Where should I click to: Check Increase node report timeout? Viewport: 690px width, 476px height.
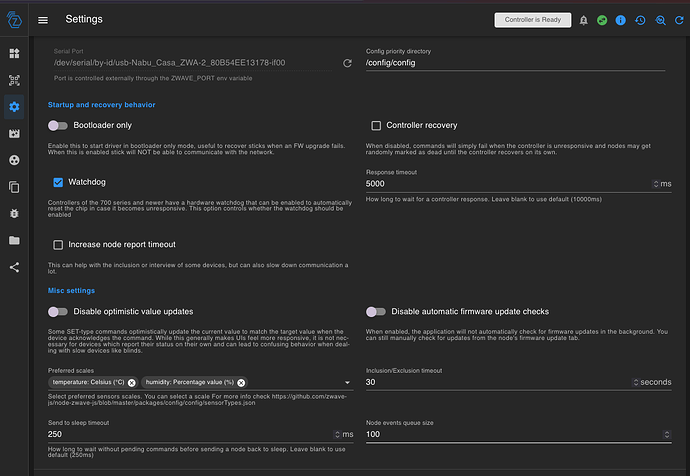(x=58, y=245)
